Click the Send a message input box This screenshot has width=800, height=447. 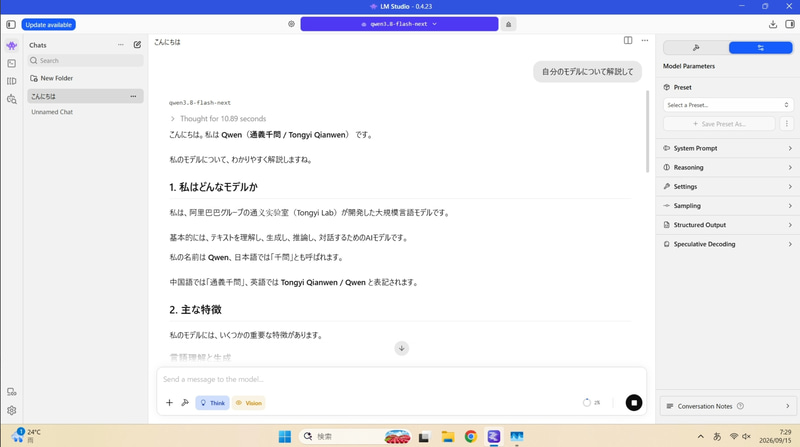tap(402, 379)
